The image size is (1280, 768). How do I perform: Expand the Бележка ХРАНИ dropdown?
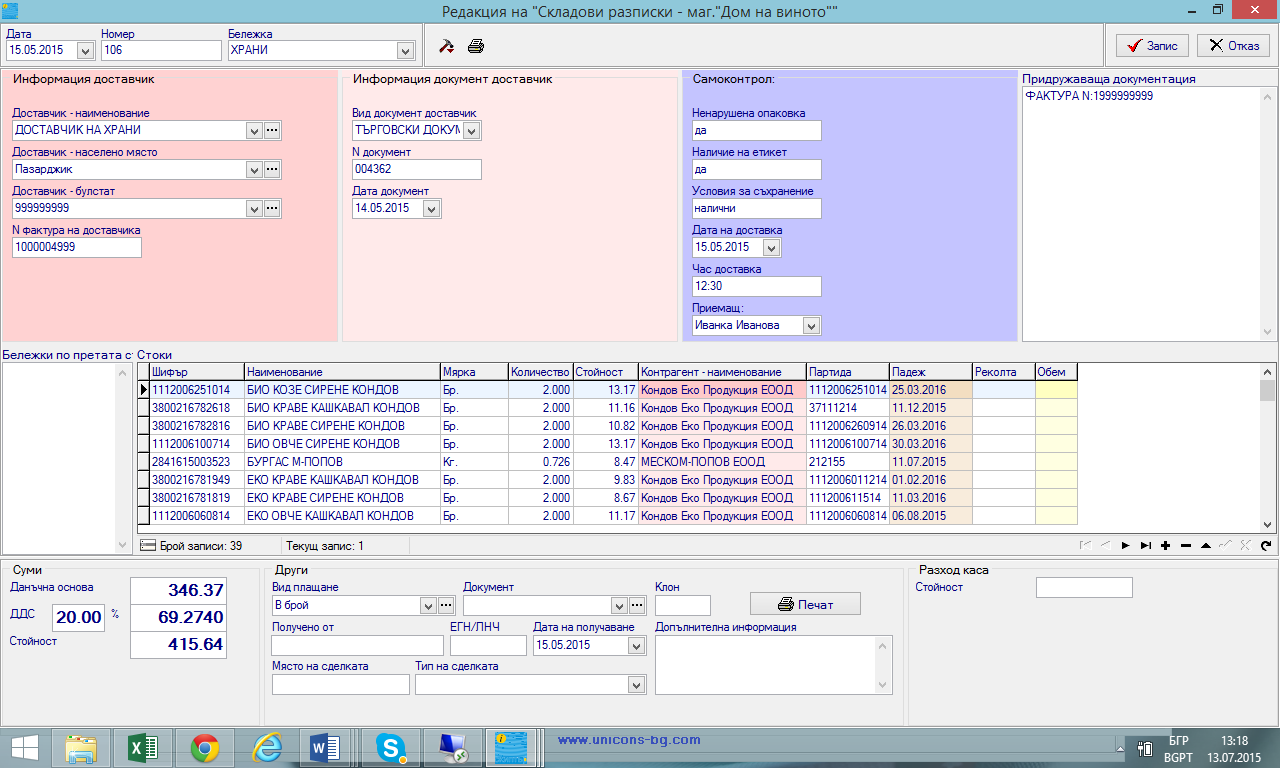click(405, 50)
